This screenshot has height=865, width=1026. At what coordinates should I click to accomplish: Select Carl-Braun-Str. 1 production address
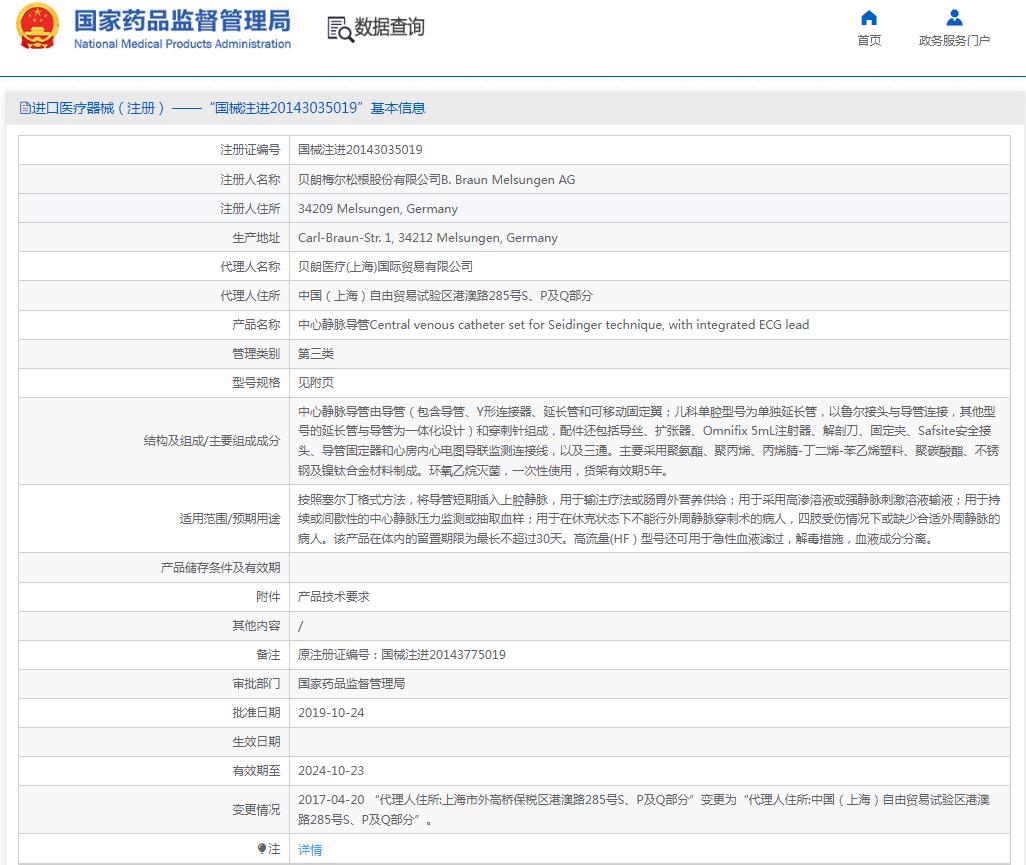point(427,238)
